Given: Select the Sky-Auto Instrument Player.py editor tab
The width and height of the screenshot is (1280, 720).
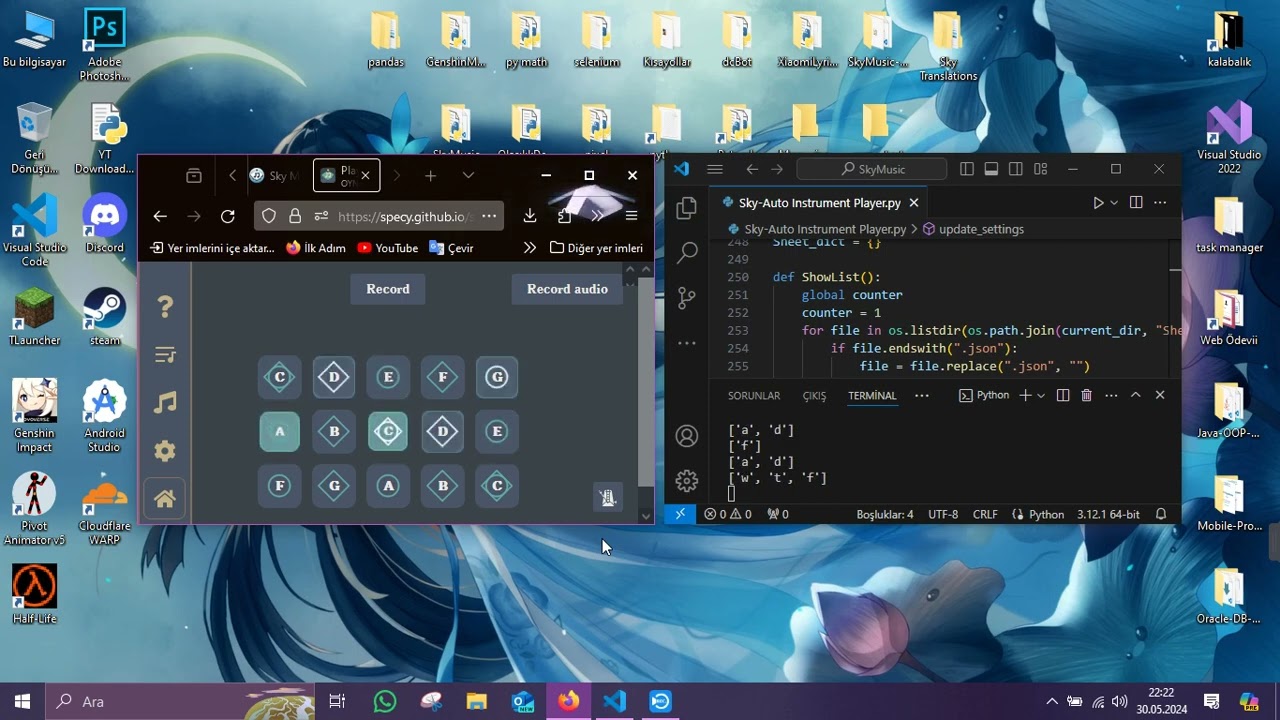Looking at the screenshot, I should pyautogui.click(x=818, y=202).
